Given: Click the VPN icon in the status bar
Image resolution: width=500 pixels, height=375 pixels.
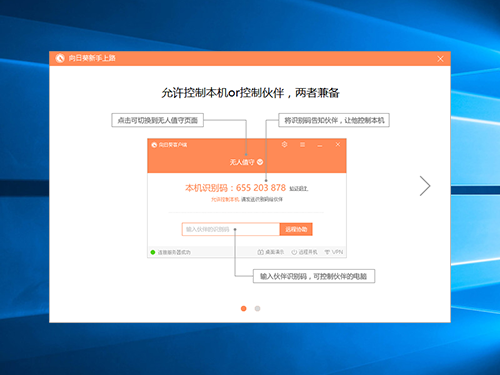Looking at the screenshot, I should point(327,252).
